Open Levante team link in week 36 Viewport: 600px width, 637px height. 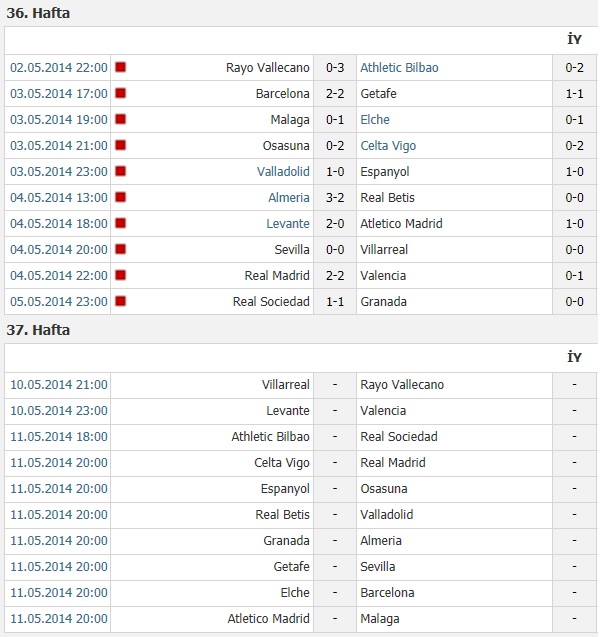click(x=288, y=224)
